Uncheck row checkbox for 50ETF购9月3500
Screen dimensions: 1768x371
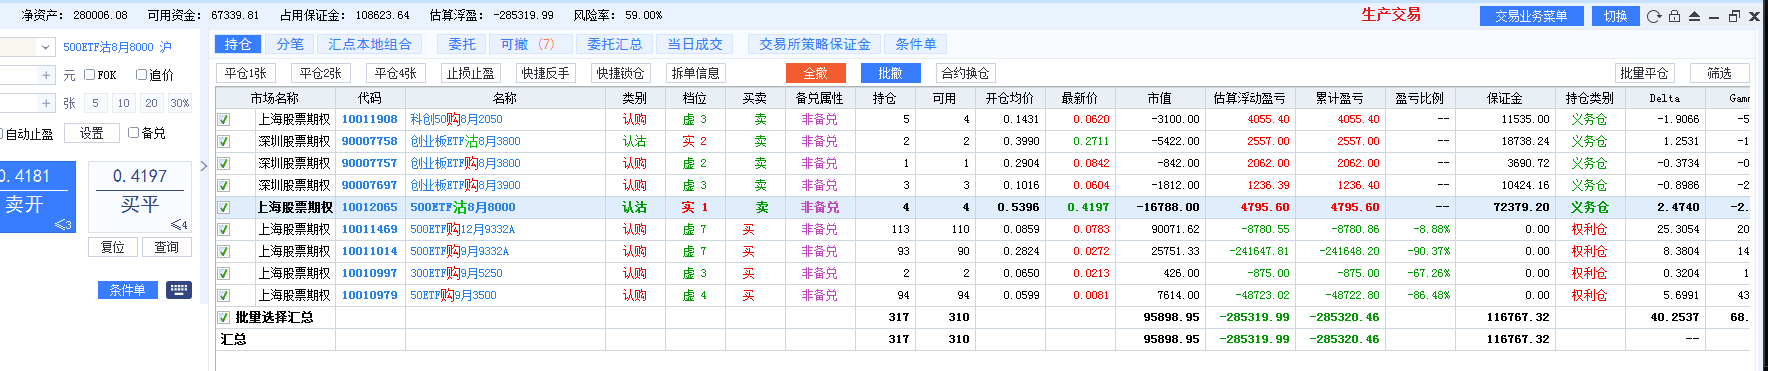(224, 295)
